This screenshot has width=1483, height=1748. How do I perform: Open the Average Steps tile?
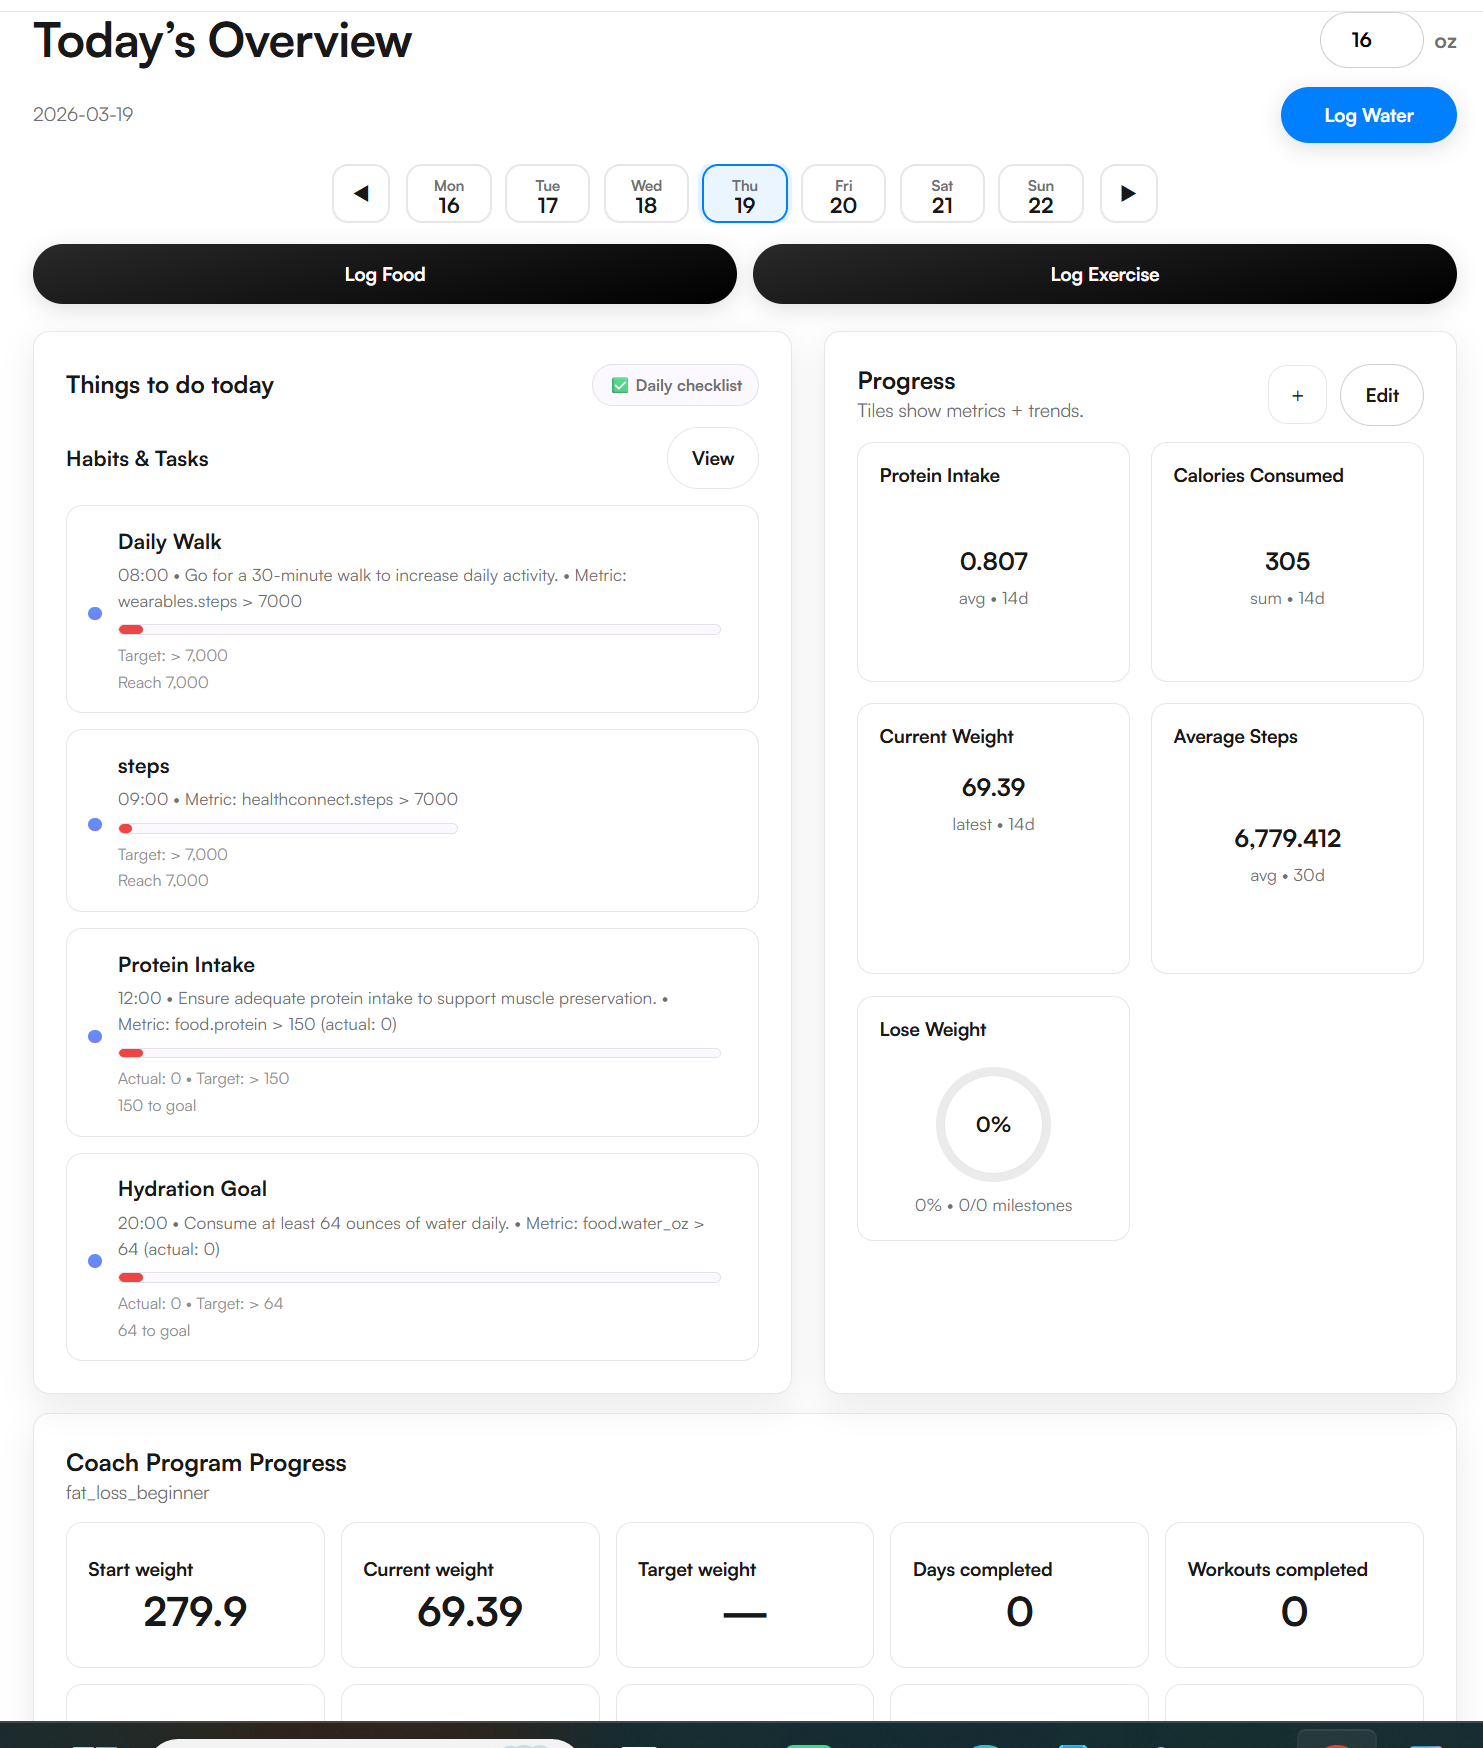tap(1287, 838)
